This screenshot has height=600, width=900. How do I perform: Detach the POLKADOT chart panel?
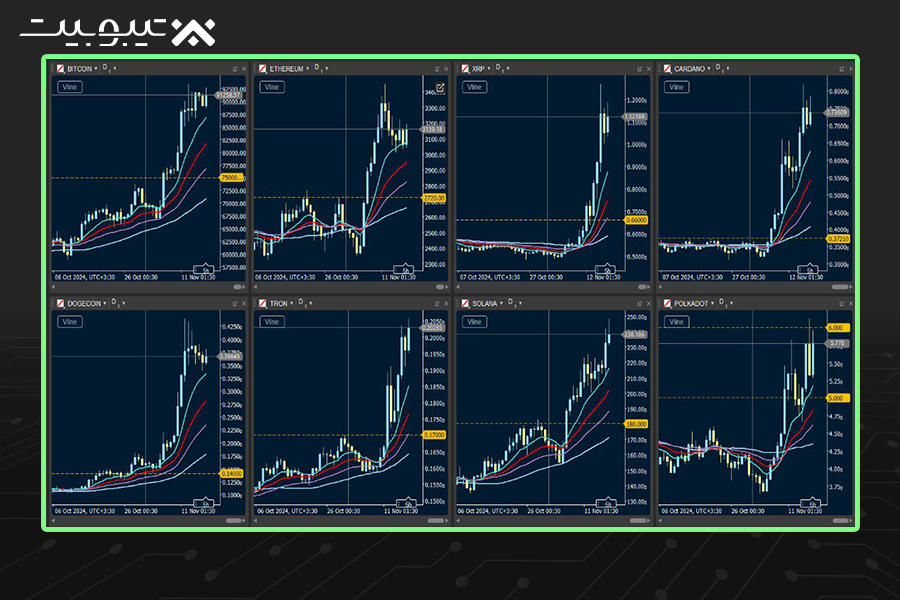tap(841, 304)
